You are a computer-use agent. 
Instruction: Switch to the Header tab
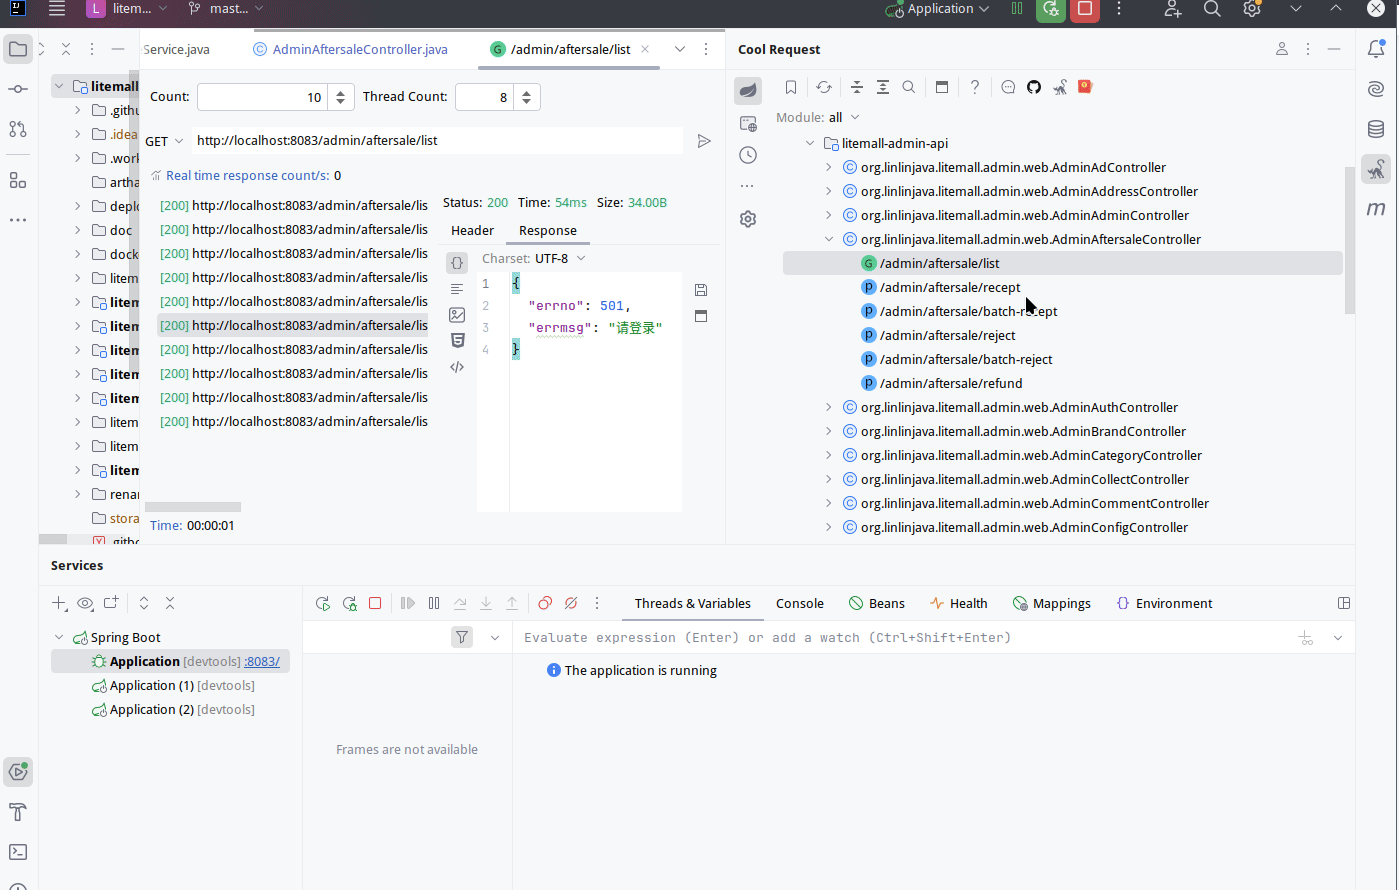tap(472, 230)
